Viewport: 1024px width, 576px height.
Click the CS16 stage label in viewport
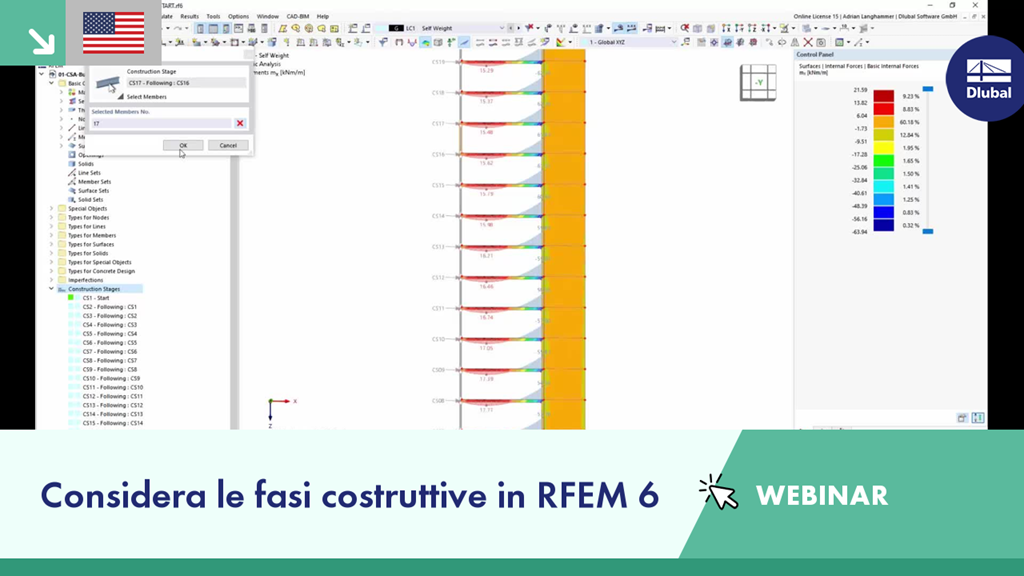click(x=438, y=155)
